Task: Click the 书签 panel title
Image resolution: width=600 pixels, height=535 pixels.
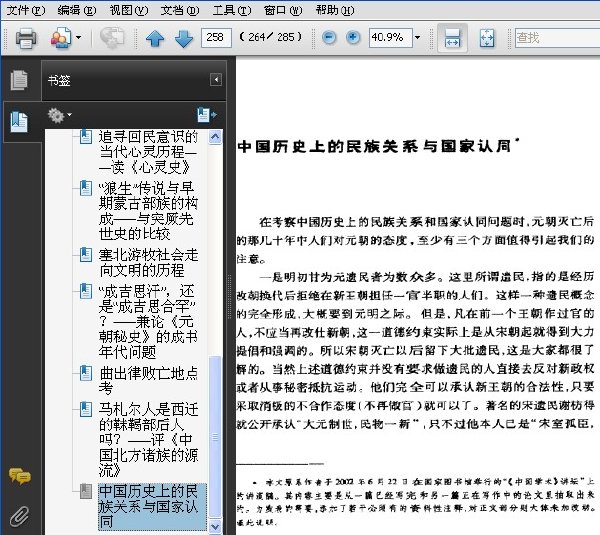Action: [59, 80]
